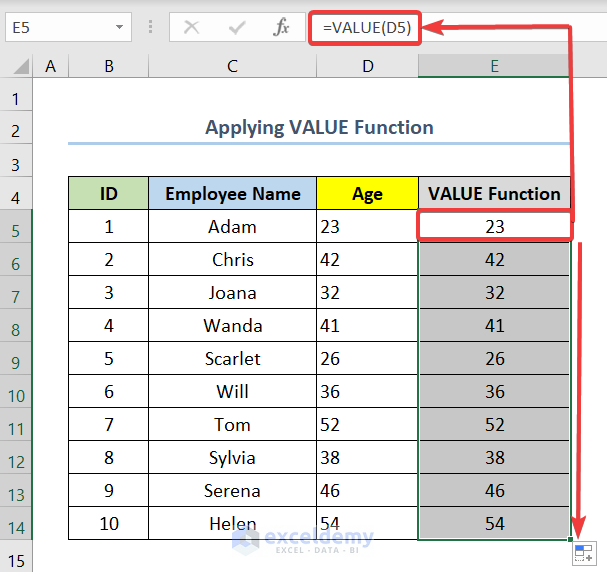Click the Select All corner triangle
Viewport: 607px width, 572px height.
(x=22, y=66)
